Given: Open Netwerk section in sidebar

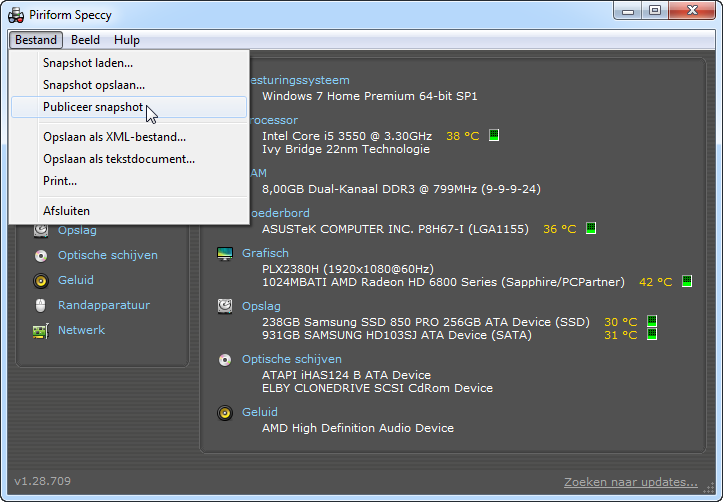Looking at the screenshot, I should pyautogui.click(x=82, y=330).
